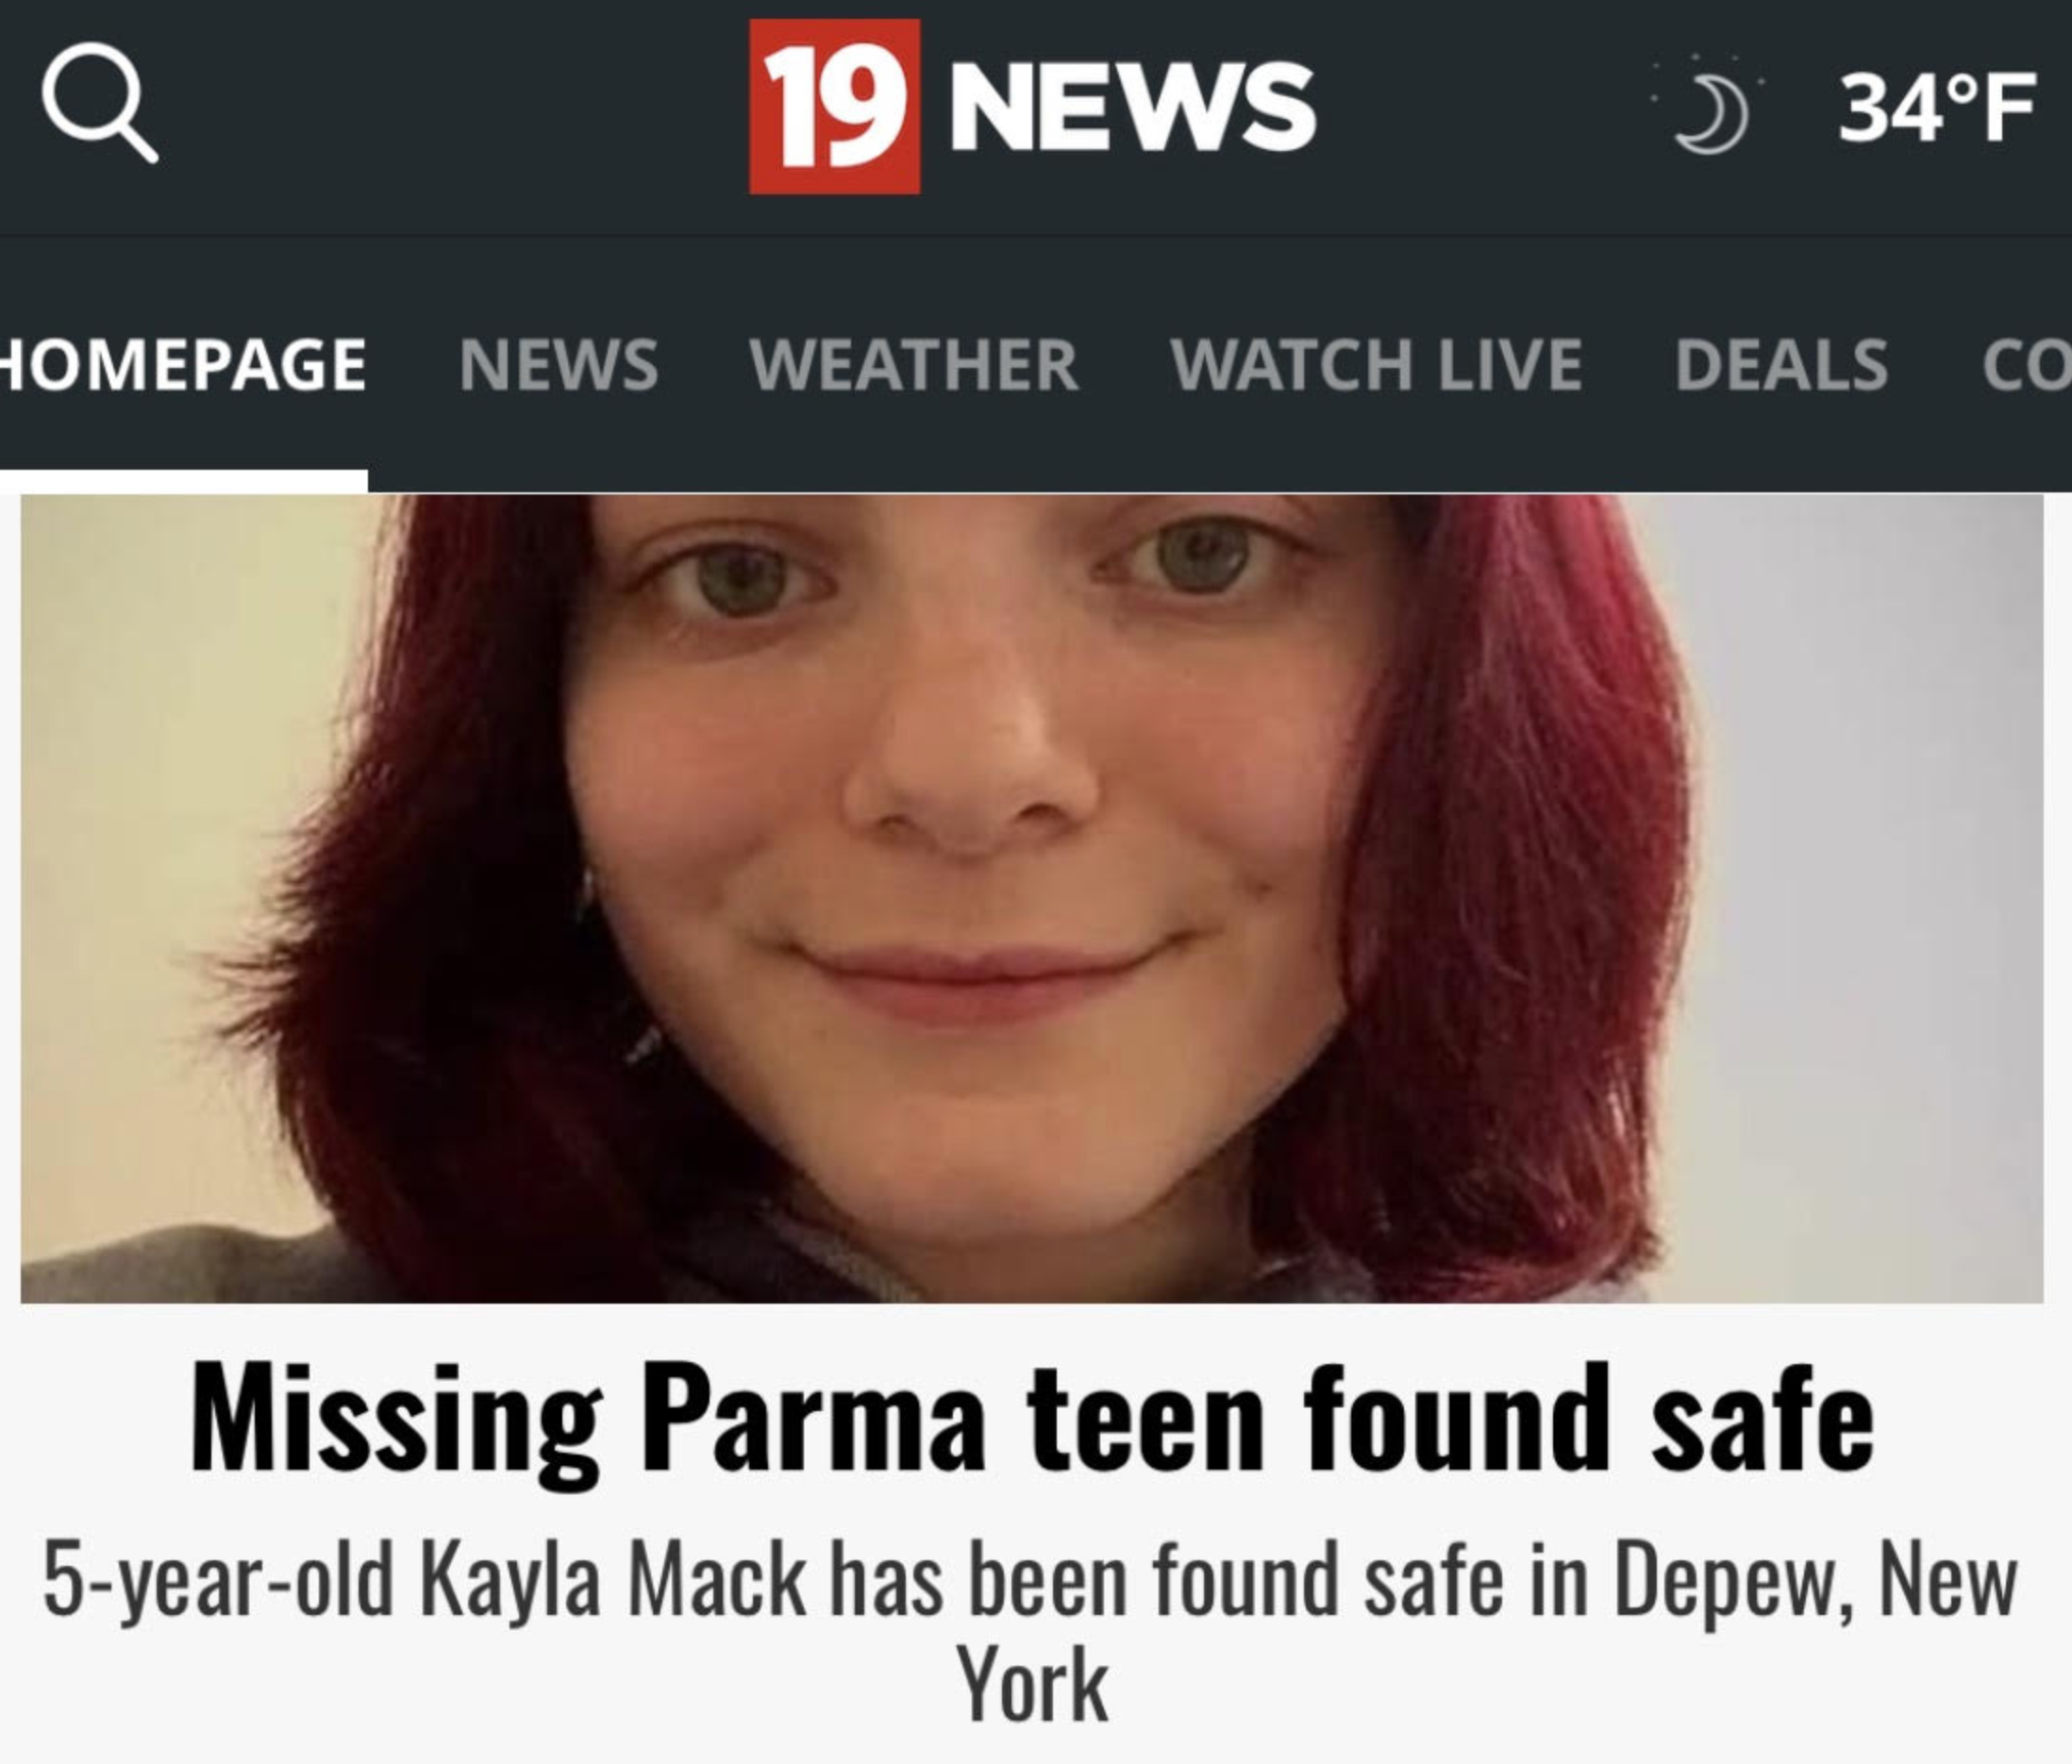Open the search magnifying glass icon
The width and height of the screenshot is (2072, 1764).
coord(100,102)
